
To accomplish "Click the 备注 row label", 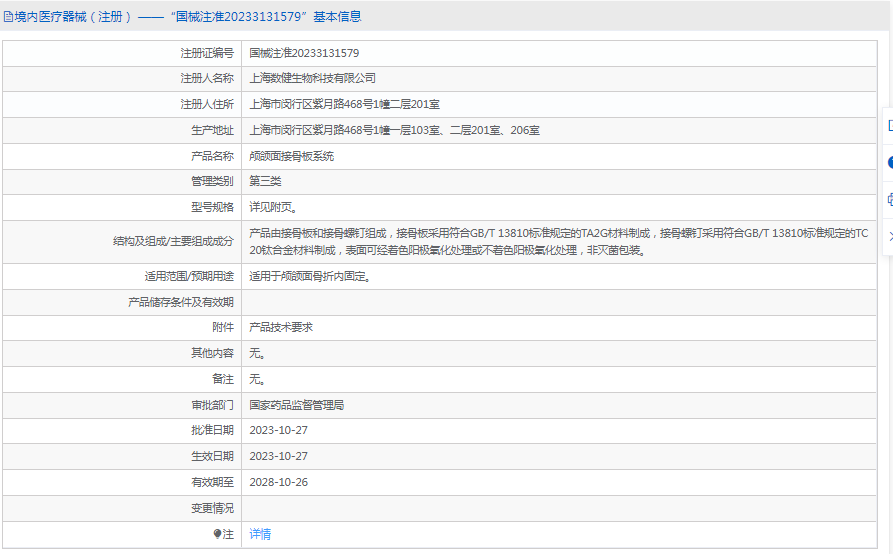I will [x=223, y=379].
